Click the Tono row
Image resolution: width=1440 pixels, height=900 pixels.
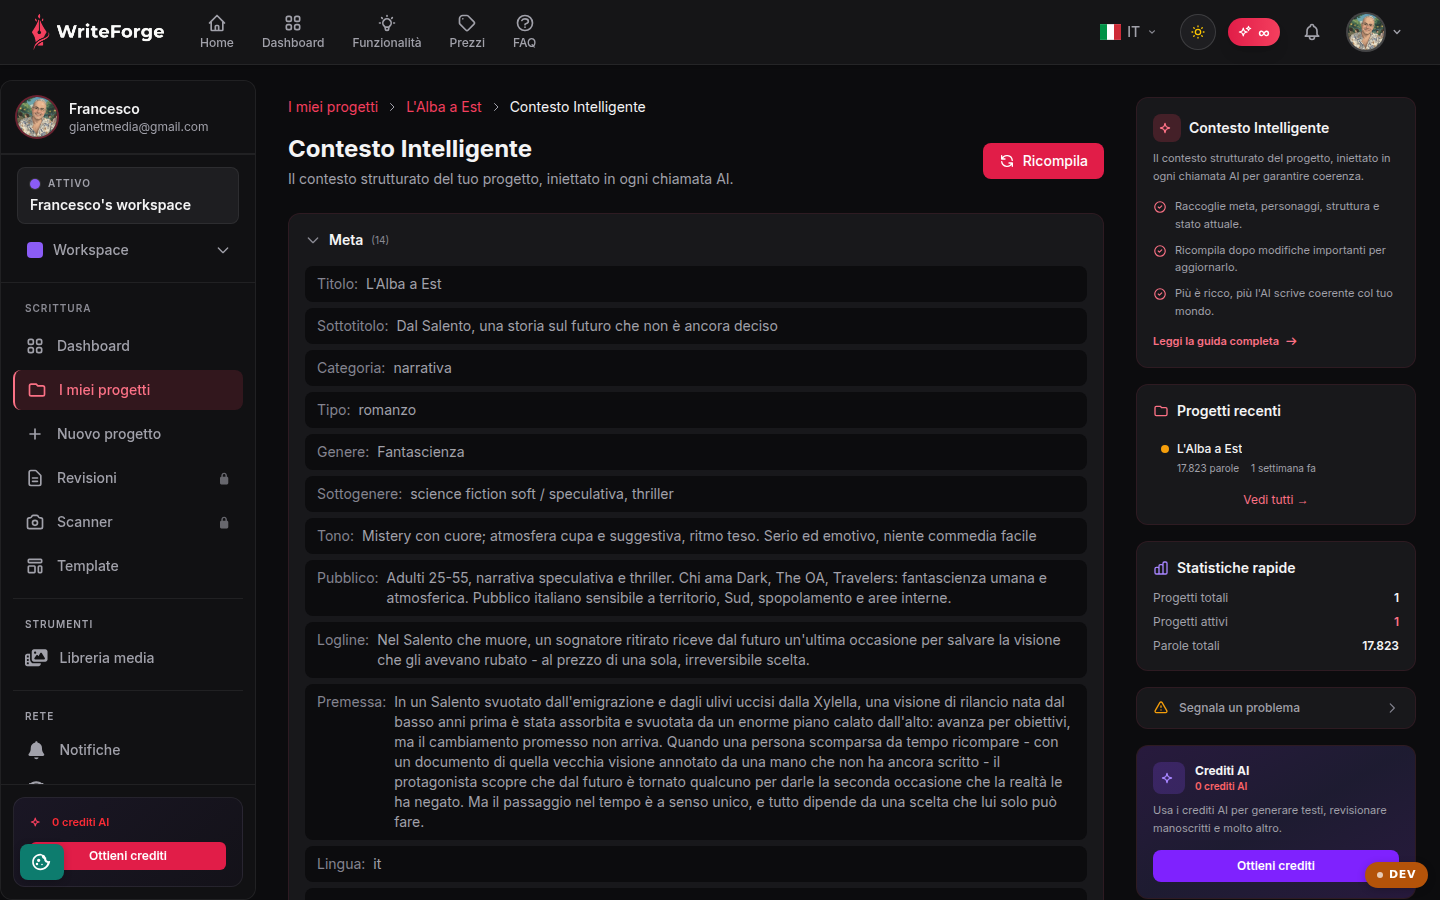click(x=696, y=536)
